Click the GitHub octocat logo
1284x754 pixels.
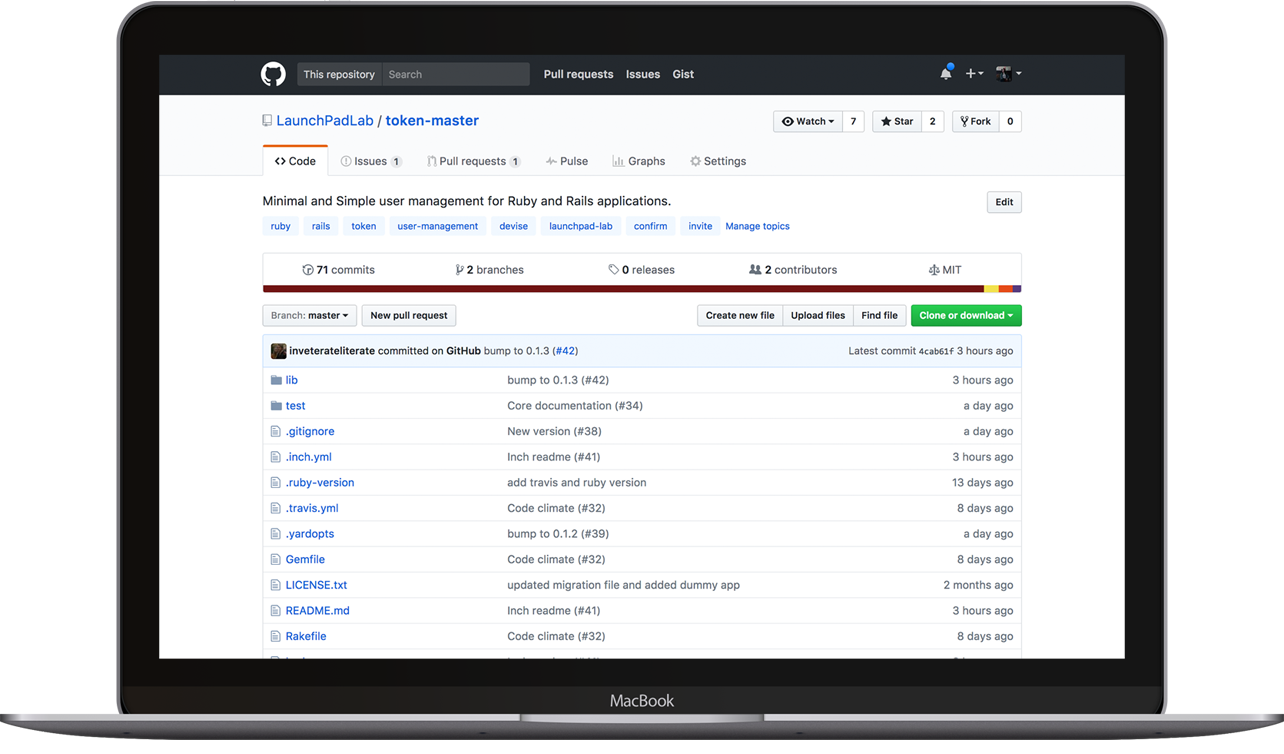tap(273, 74)
